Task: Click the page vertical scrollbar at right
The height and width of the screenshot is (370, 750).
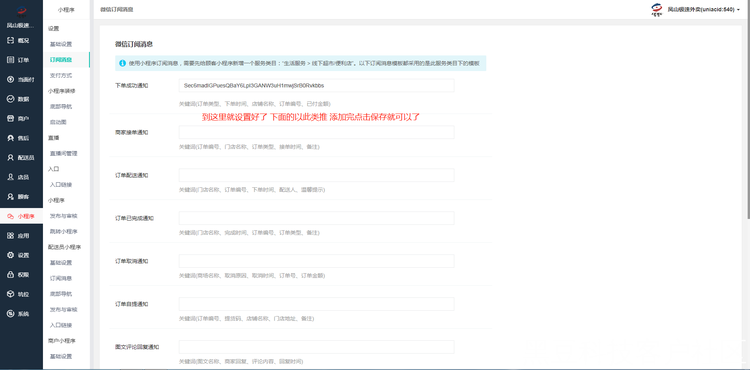Action: tap(748, 110)
